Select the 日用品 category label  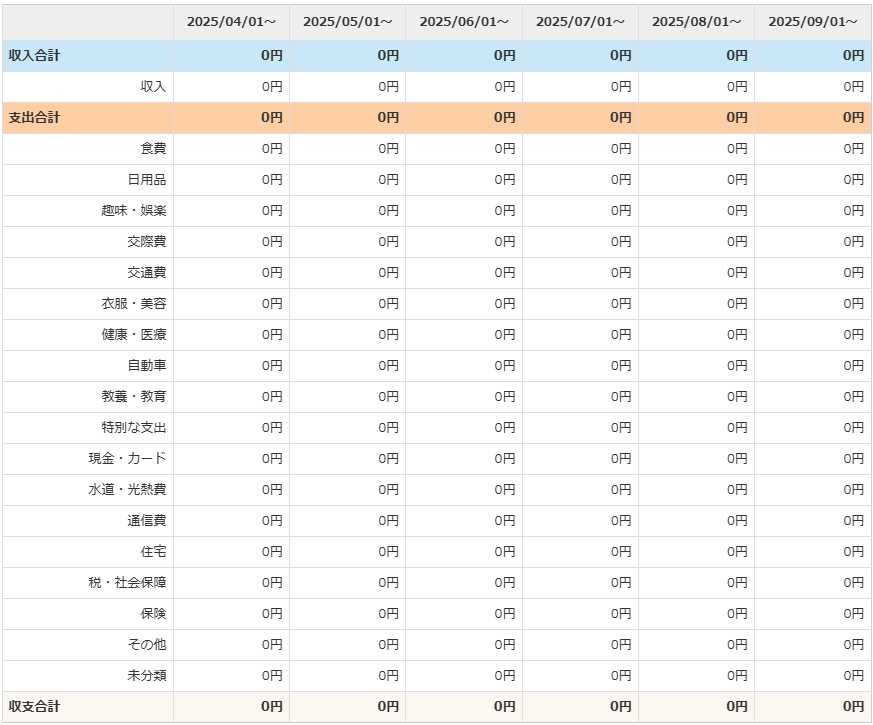(x=147, y=180)
